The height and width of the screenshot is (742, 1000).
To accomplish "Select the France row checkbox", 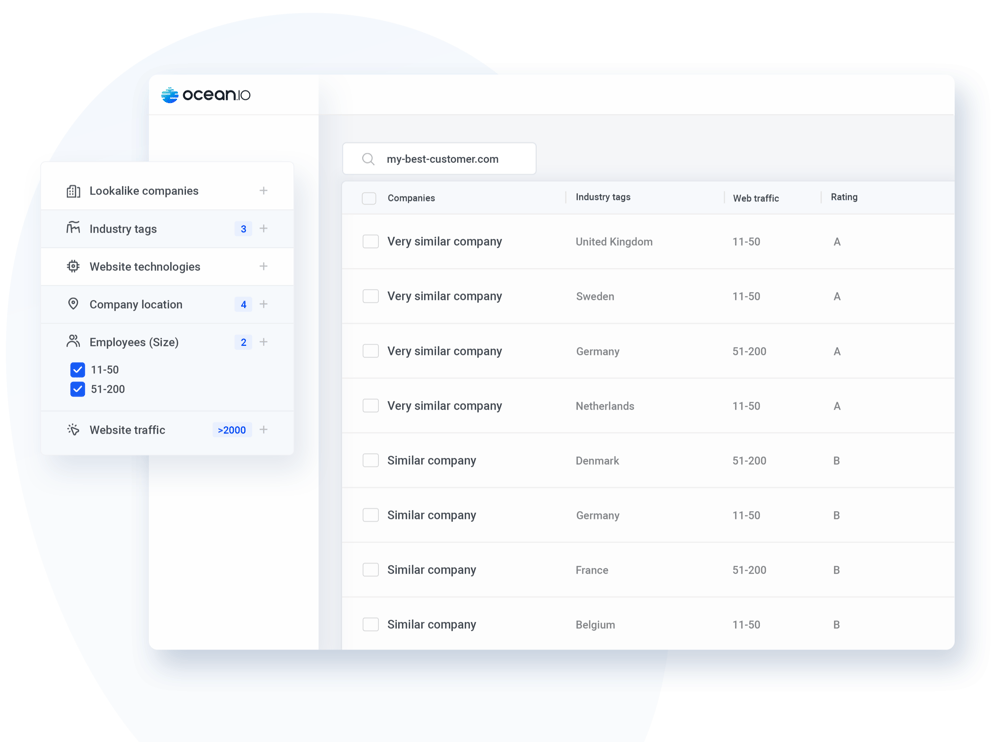I will (371, 570).
